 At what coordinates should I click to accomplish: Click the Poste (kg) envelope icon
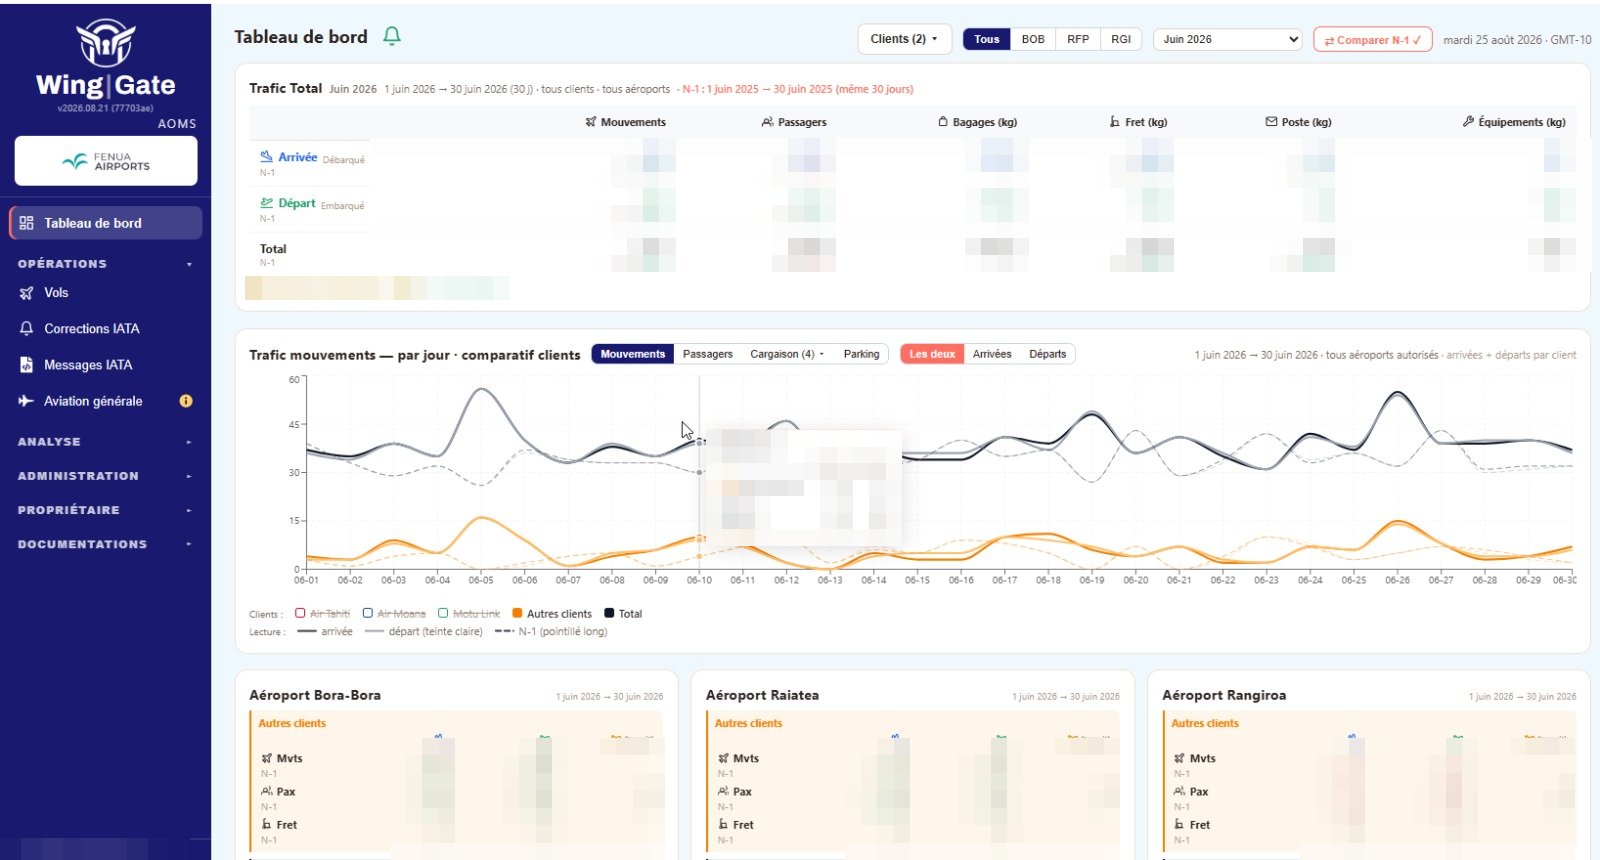click(x=1272, y=122)
